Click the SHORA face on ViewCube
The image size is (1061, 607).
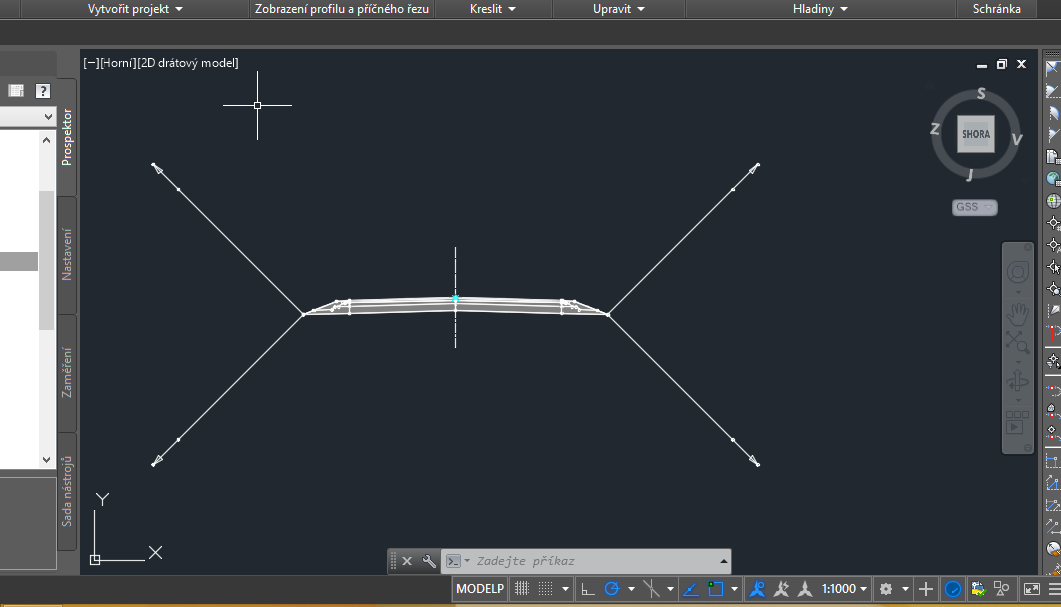(975, 134)
